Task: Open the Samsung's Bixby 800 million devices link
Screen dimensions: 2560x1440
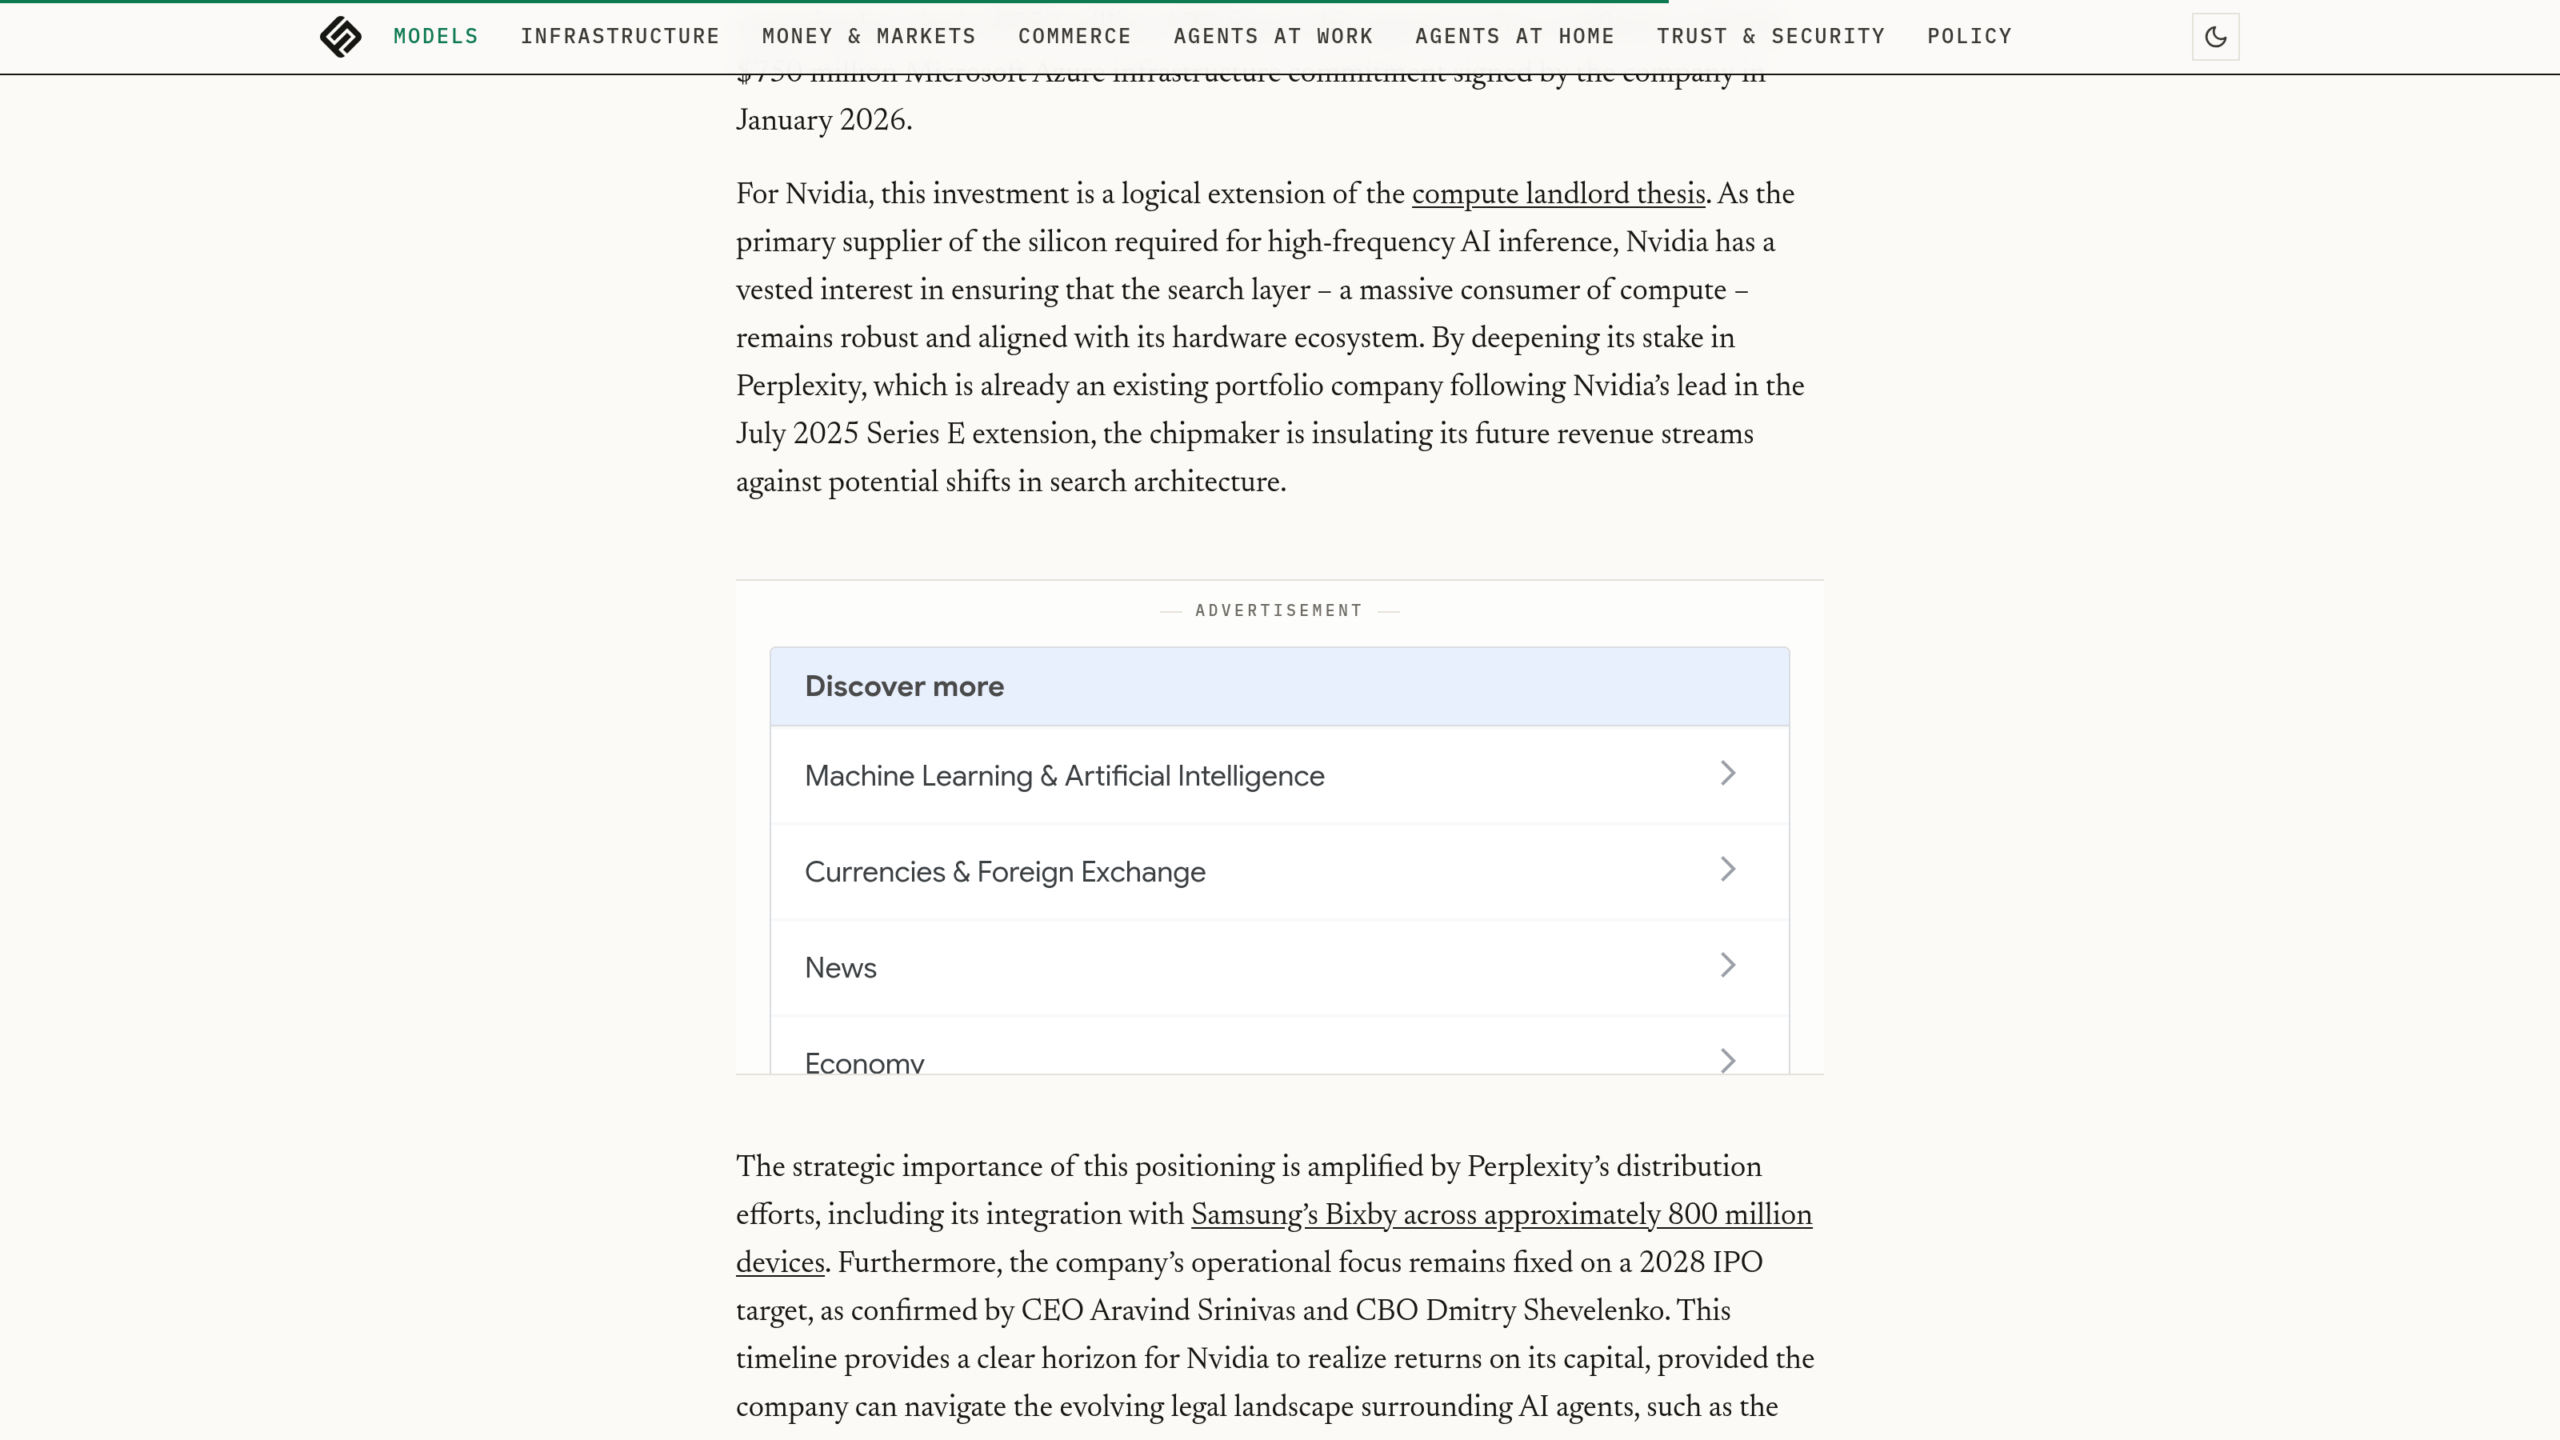Action: point(1501,1215)
